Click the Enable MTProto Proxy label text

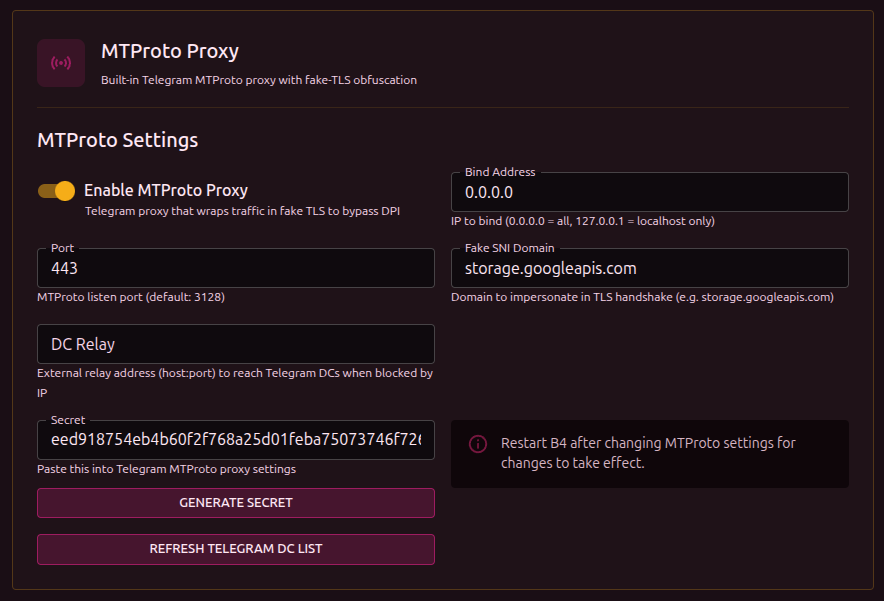click(x=165, y=190)
